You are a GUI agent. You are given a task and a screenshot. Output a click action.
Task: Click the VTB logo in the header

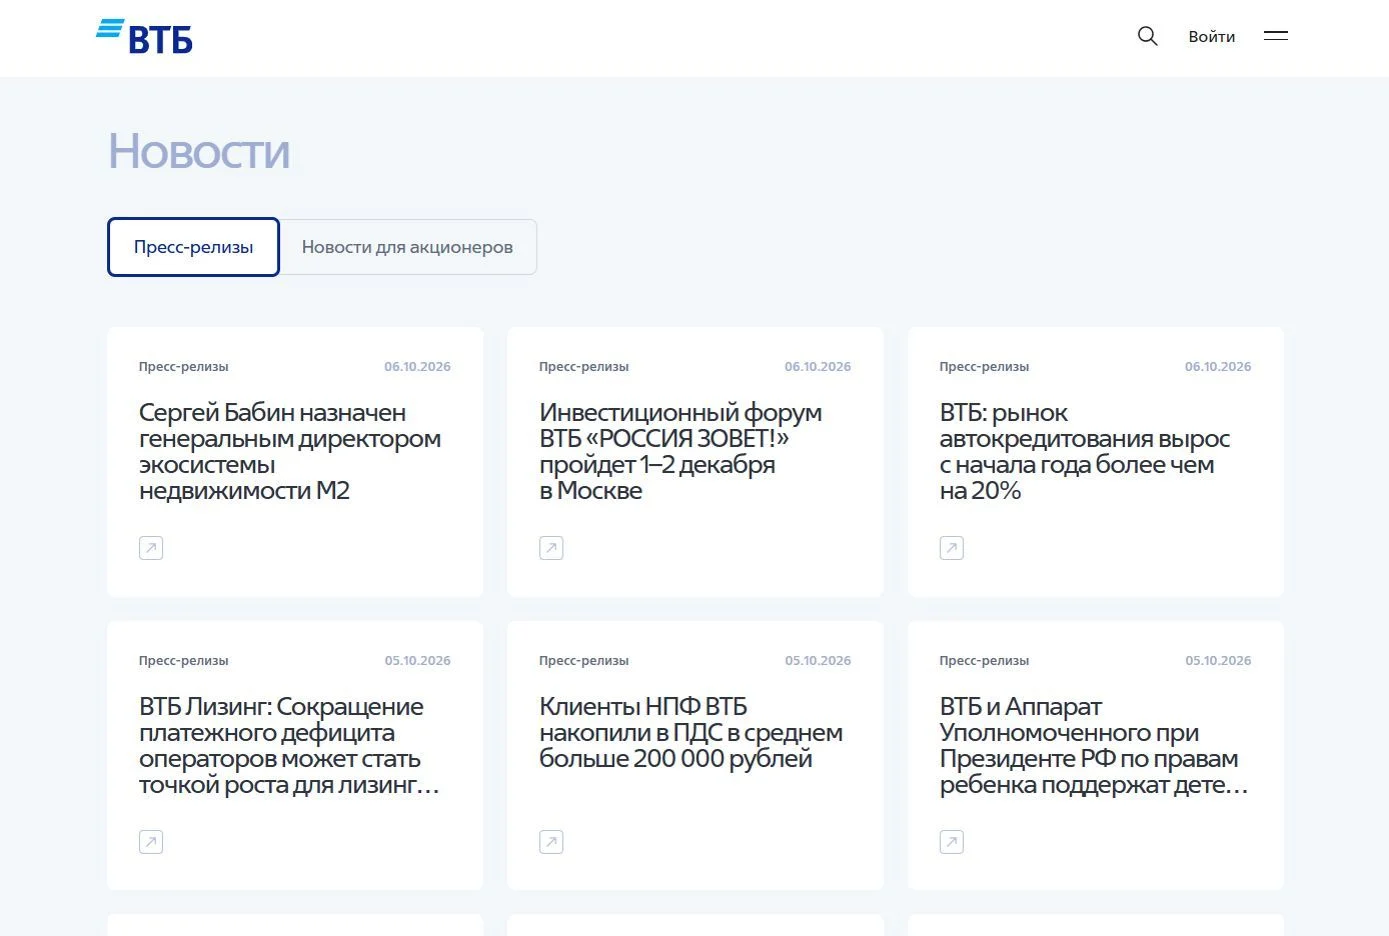144,37
